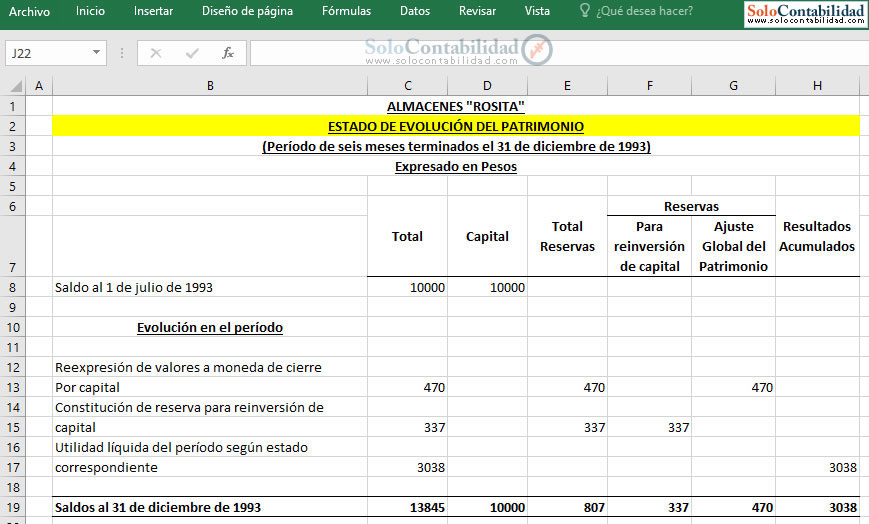Expand the Name Box dropdown arrow
Image resolution: width=869 pixels, height=524 pixels.
[x=96, y=53]
